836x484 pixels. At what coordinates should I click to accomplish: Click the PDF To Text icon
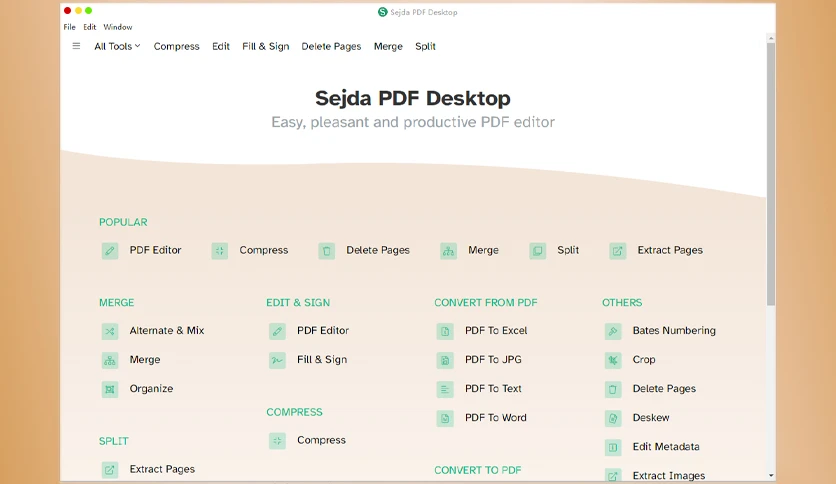[x=445, y=389]
